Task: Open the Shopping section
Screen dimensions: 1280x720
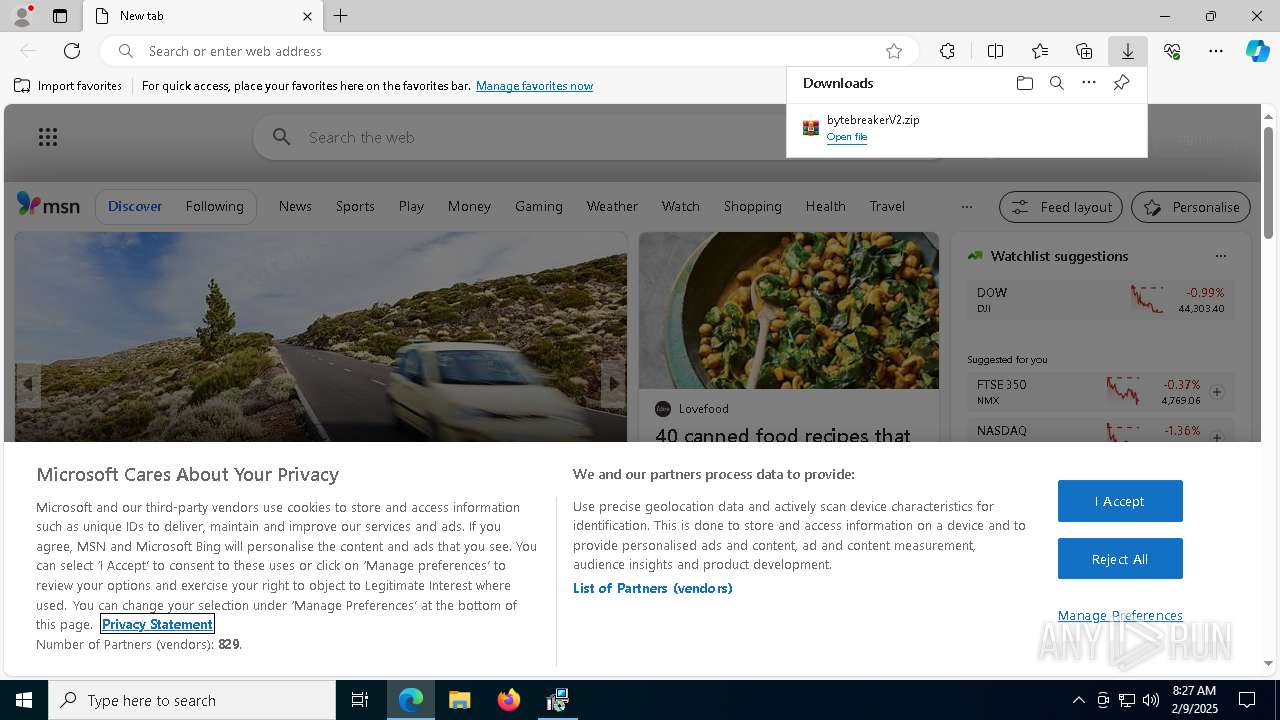Action: (x=752, y=206)
